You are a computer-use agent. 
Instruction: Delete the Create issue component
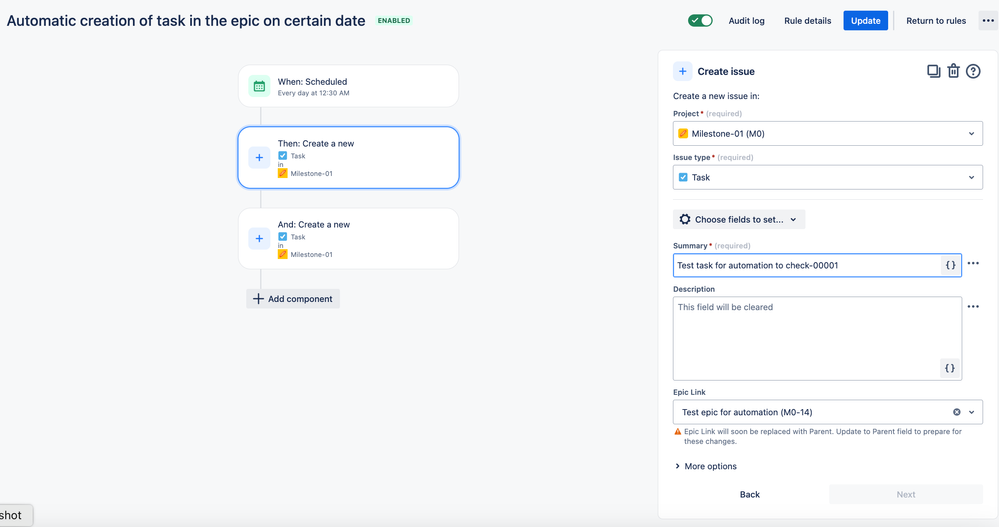click(x=953, y=71)
